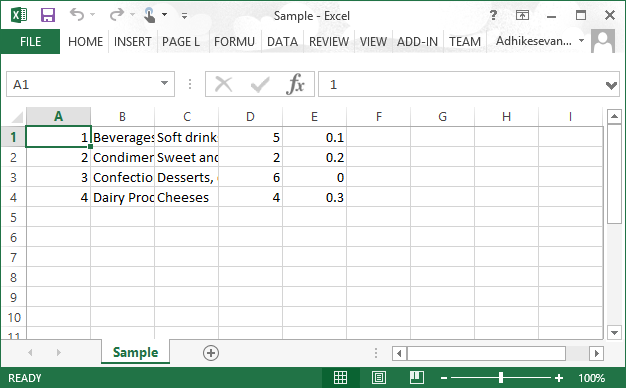Screen dimensions: 626x388
Task: Select the Sample sheet tab
Action: (135, 352)
